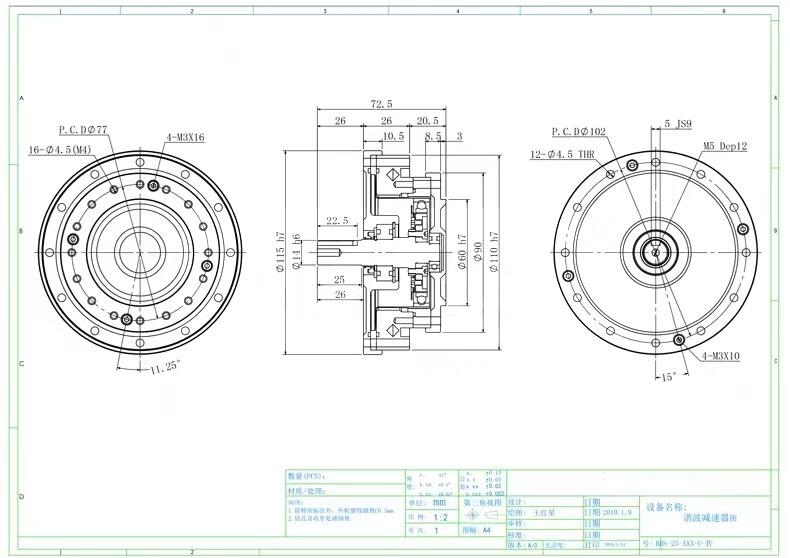Select the P.C.DΦ102 annotation
790x558 pixels.
[579, 131]
